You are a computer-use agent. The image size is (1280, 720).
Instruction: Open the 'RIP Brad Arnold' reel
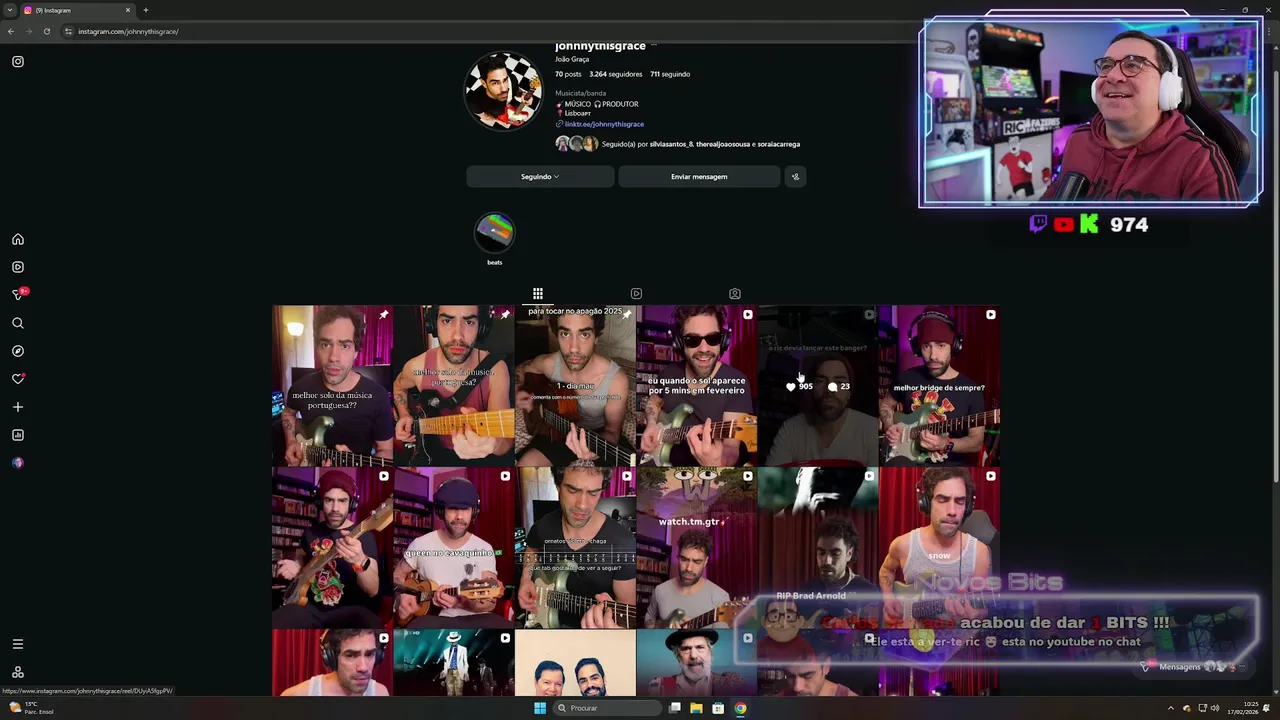pyautogui.click(x=817, y=547)
